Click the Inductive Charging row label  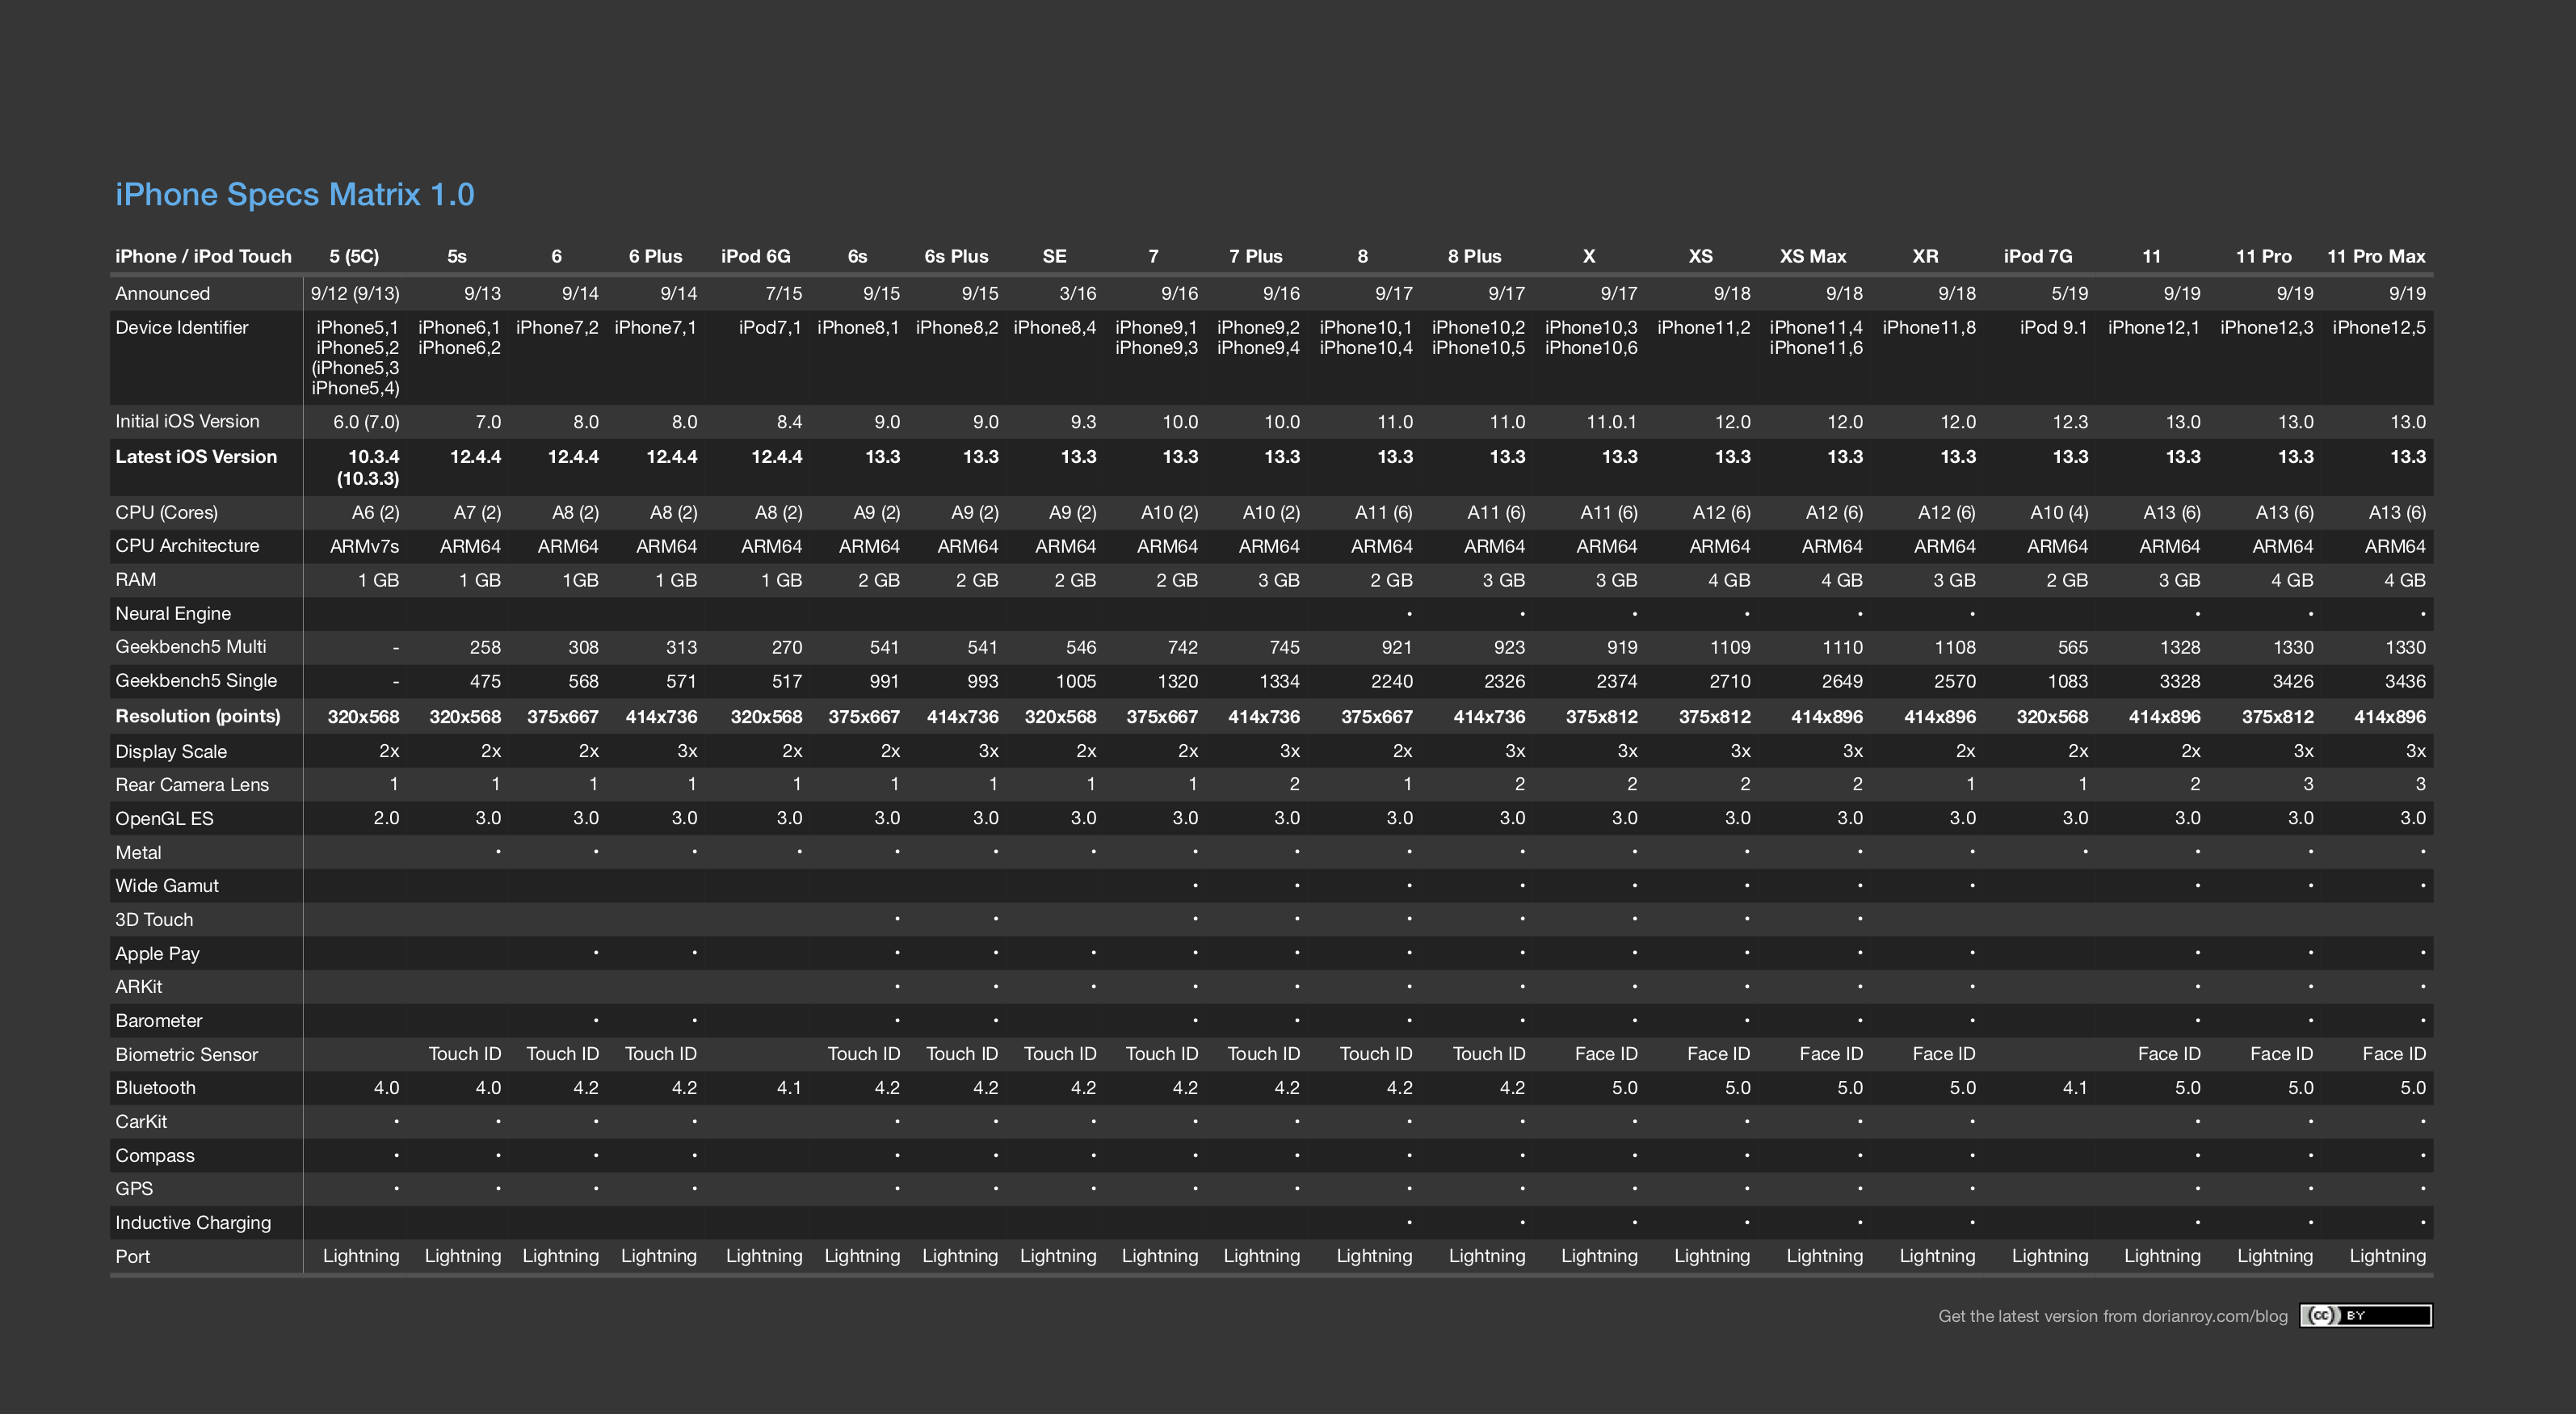tap(193, 1222)
